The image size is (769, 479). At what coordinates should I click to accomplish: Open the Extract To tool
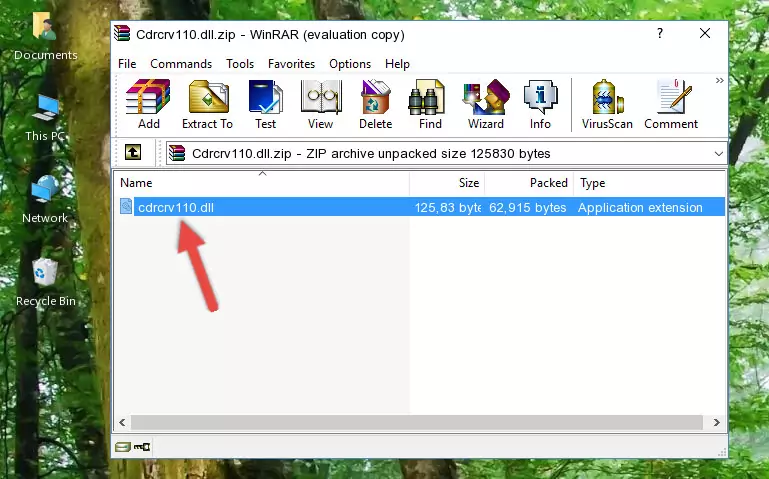click(x=207, y=104)
